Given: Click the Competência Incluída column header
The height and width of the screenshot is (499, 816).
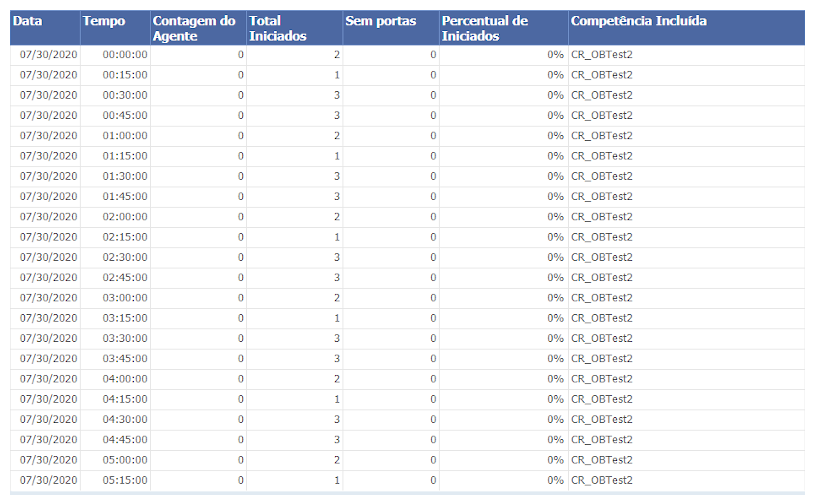Looking at the screenshot, I should pyautogui.click(x=686, y=28).
